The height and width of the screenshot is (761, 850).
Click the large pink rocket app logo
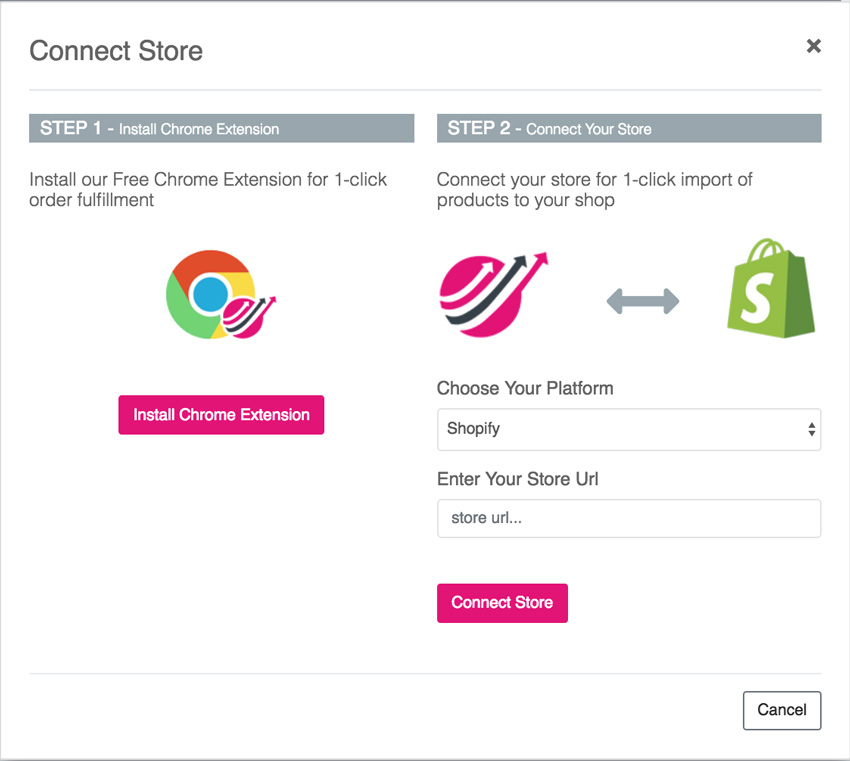[492, 294]
